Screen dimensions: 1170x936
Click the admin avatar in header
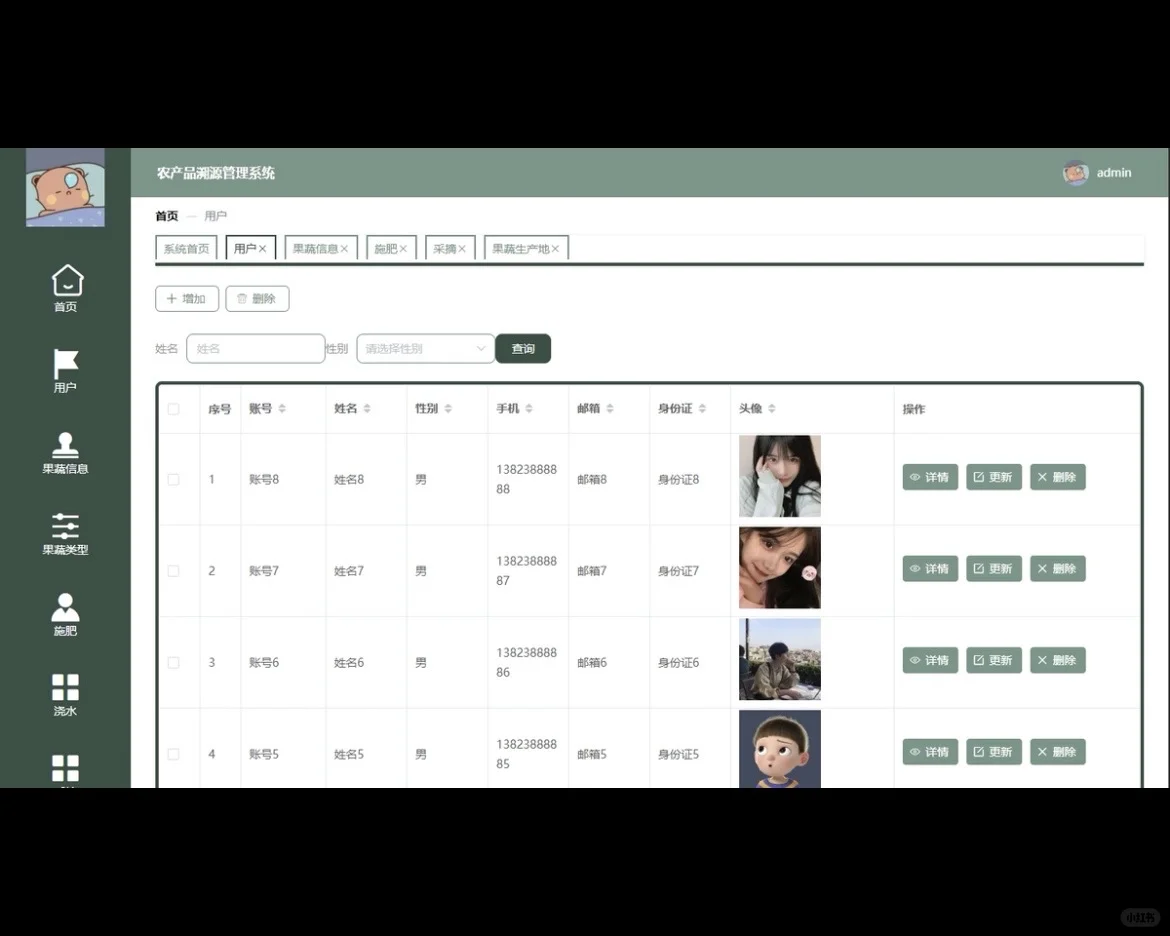[1075, 172]
